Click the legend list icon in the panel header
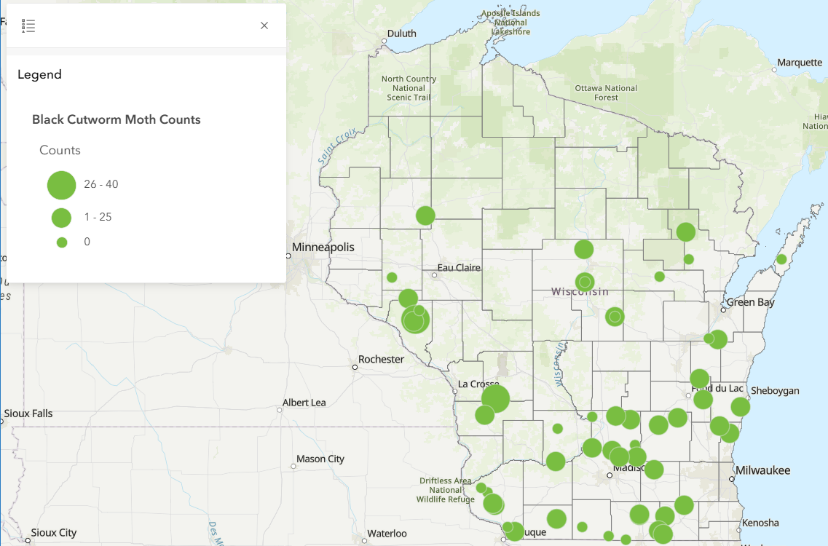Viewport: 828px width, 546px height. tap(29, 25)
